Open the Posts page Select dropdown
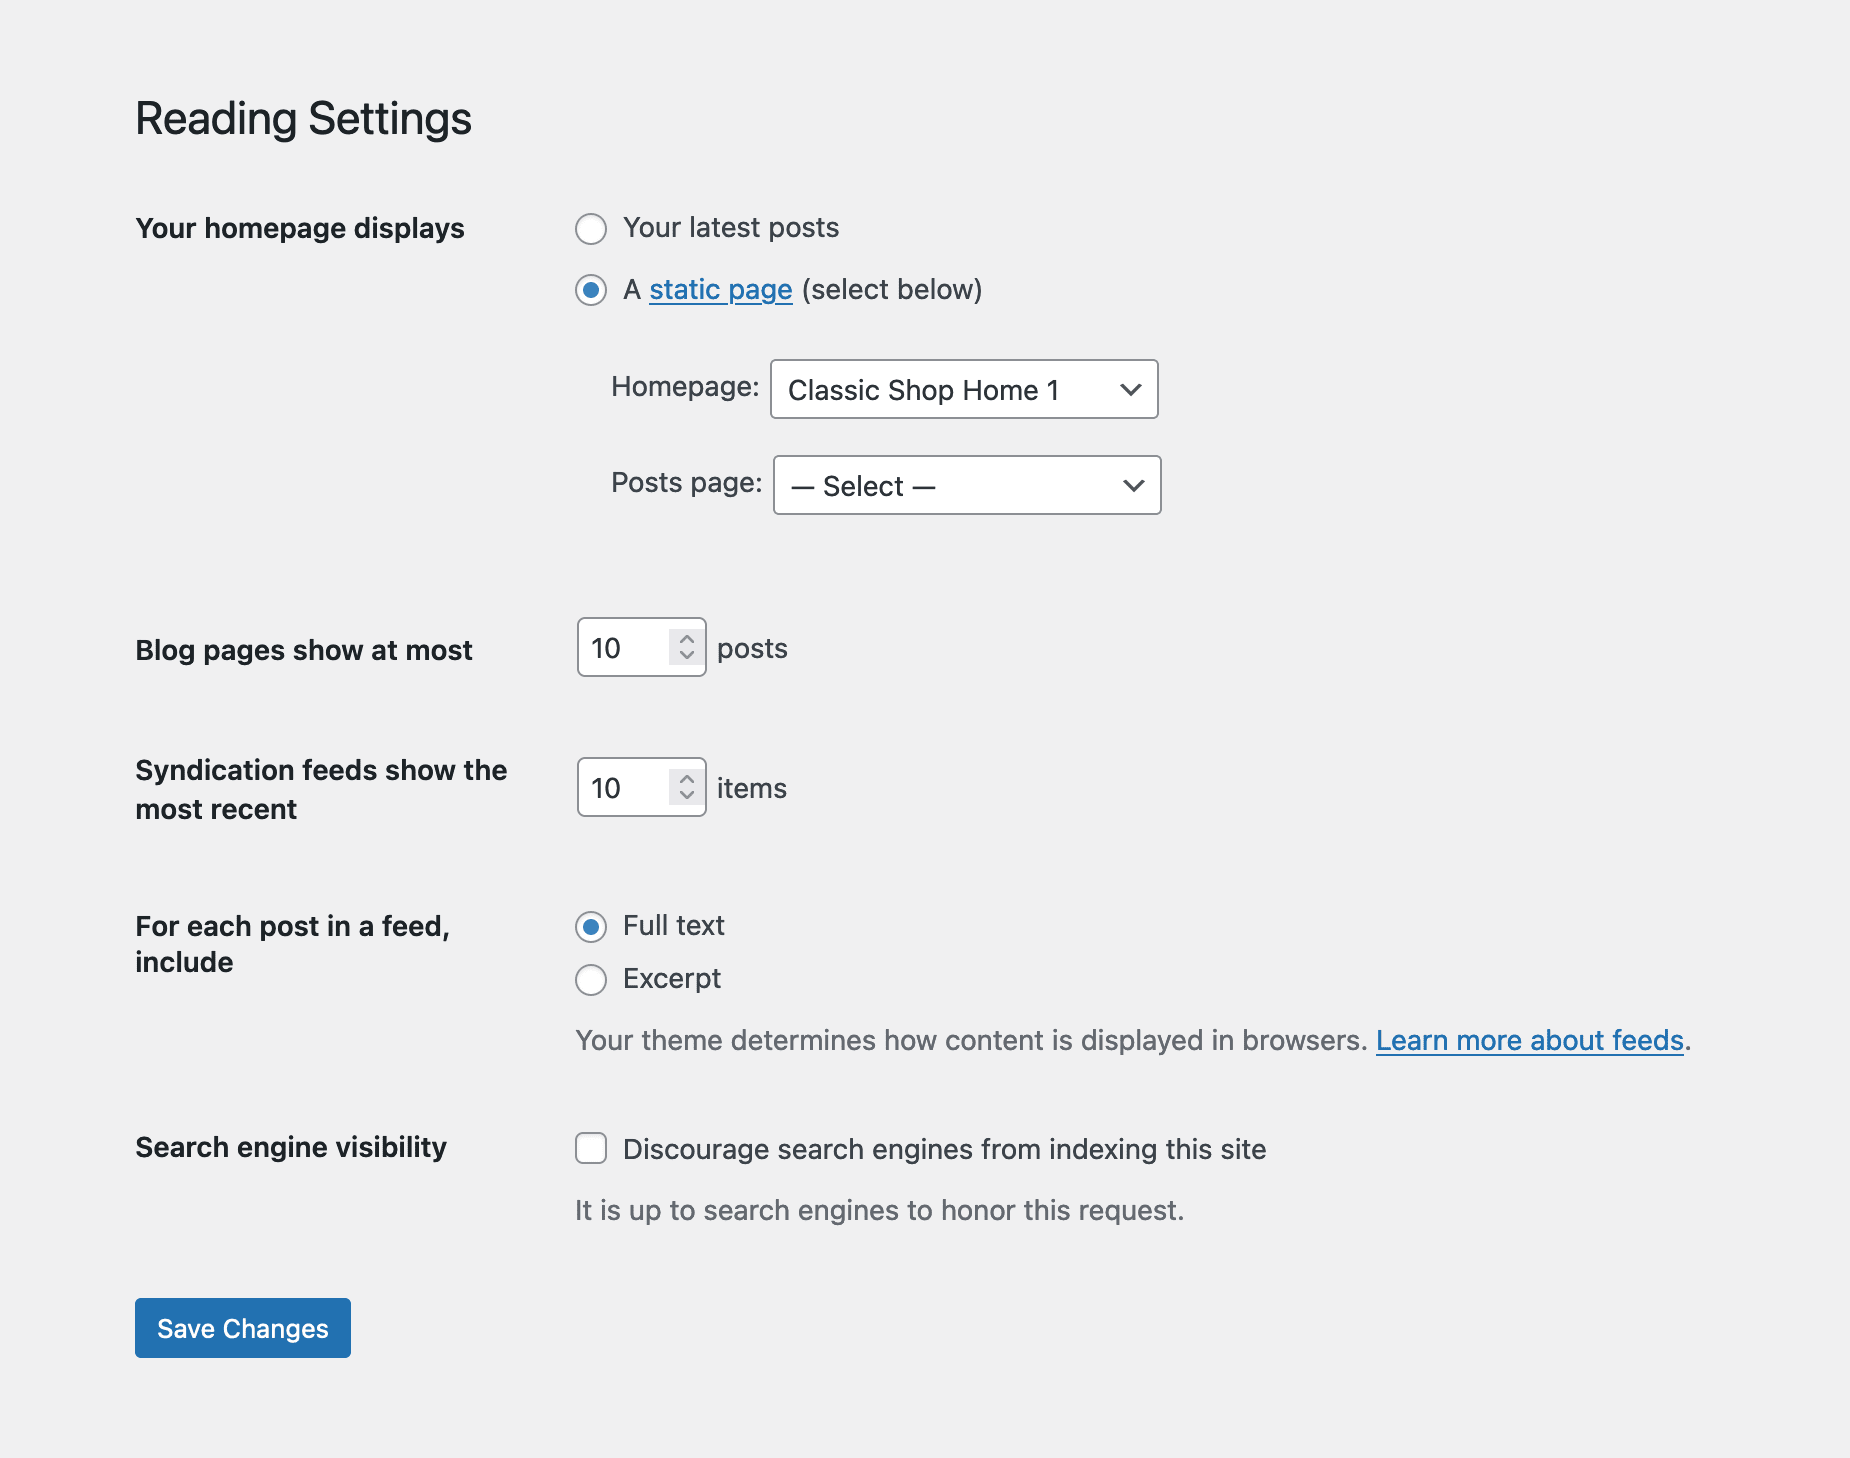The height and width of the screenshot is (1458, 1850). [x=967, y=485]
